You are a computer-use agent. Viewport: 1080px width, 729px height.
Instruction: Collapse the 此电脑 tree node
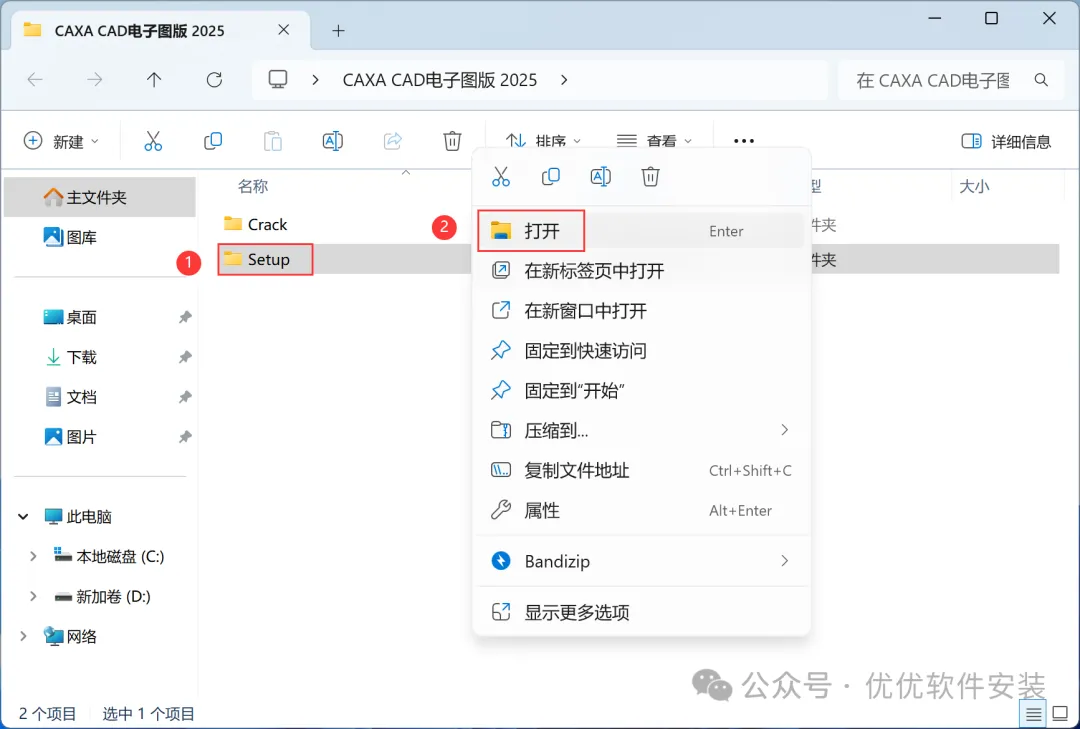[x=23, y=516]
